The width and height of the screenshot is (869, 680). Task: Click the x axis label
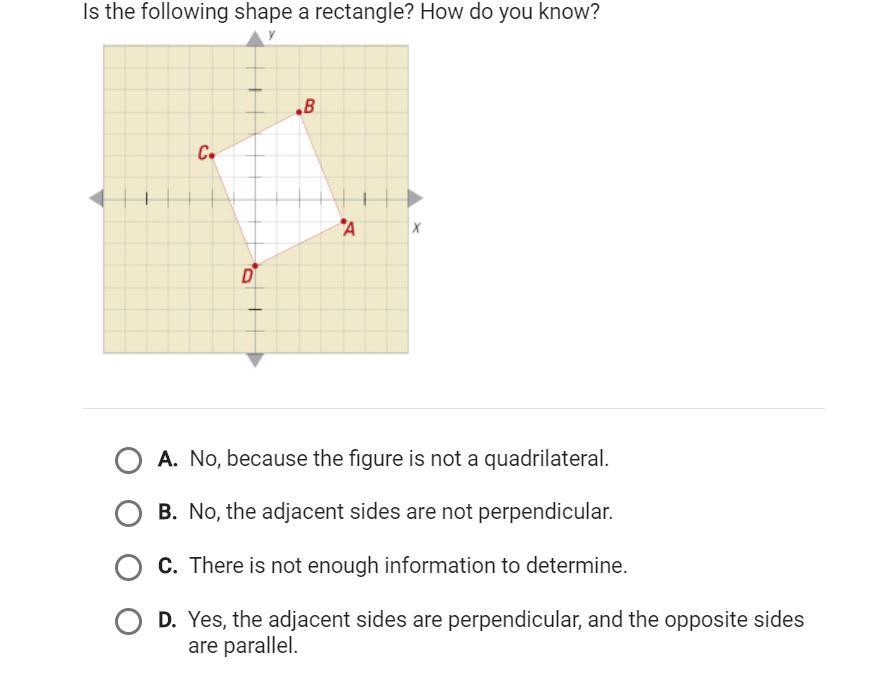pyautogui.click(x=416, y=228)
